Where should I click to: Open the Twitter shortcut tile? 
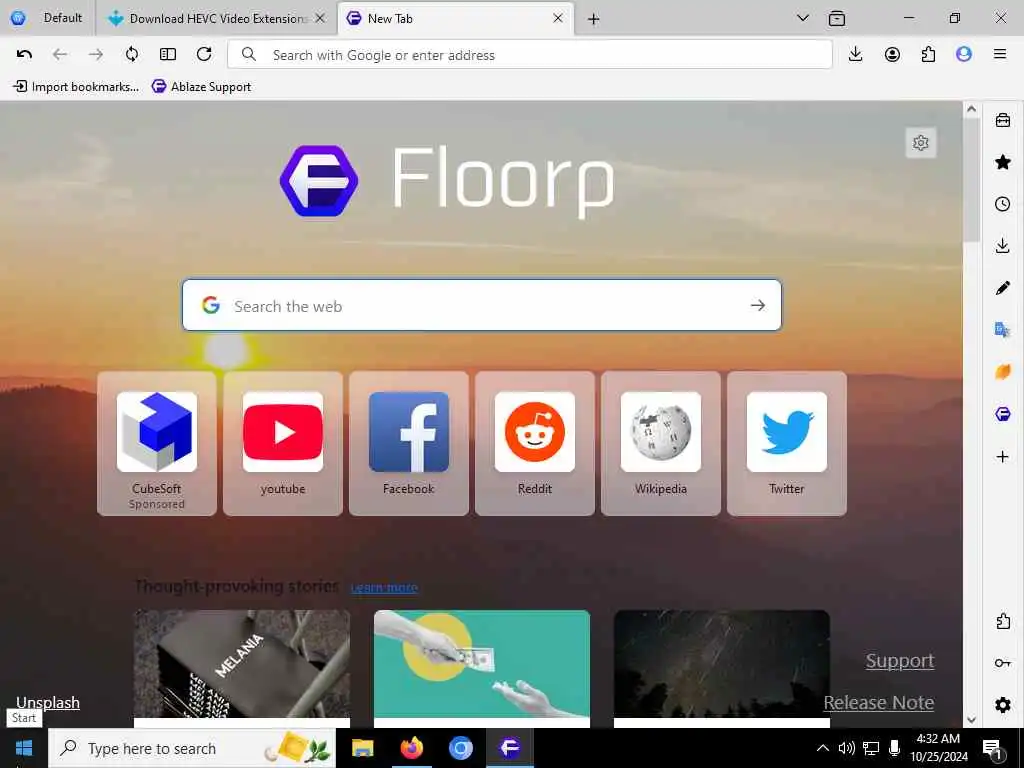point(787,443)
